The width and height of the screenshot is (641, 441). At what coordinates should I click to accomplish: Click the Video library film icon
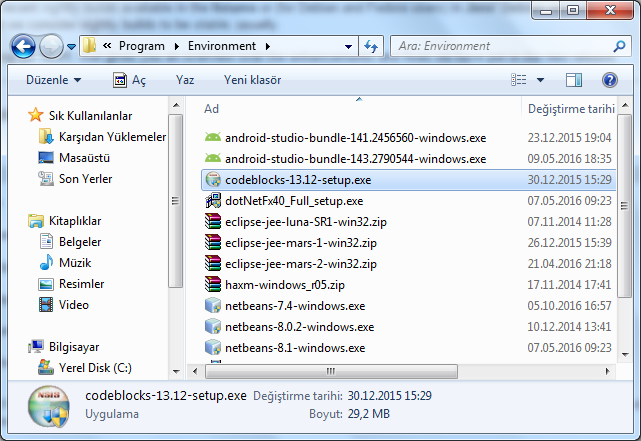coord(46,304)
